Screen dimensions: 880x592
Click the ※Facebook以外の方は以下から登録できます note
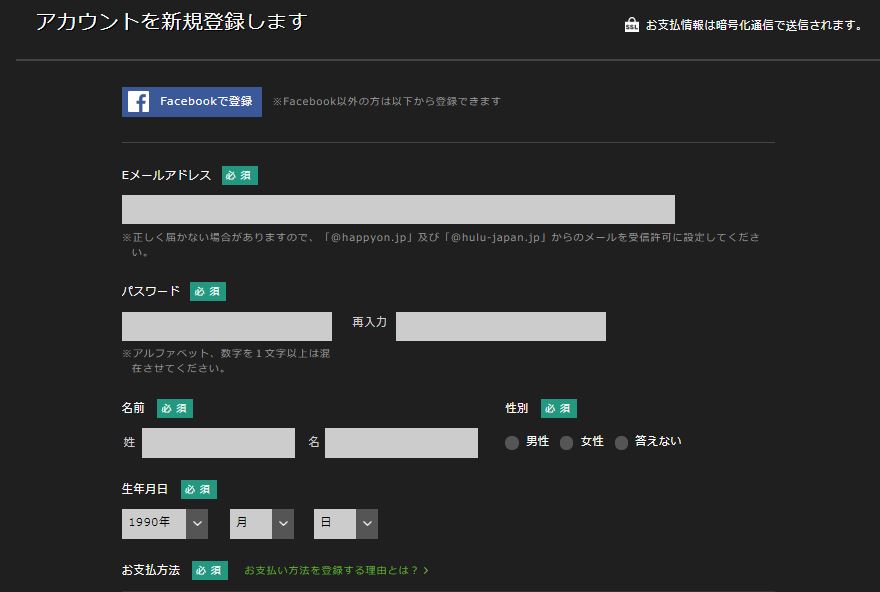tap(387, 102)
